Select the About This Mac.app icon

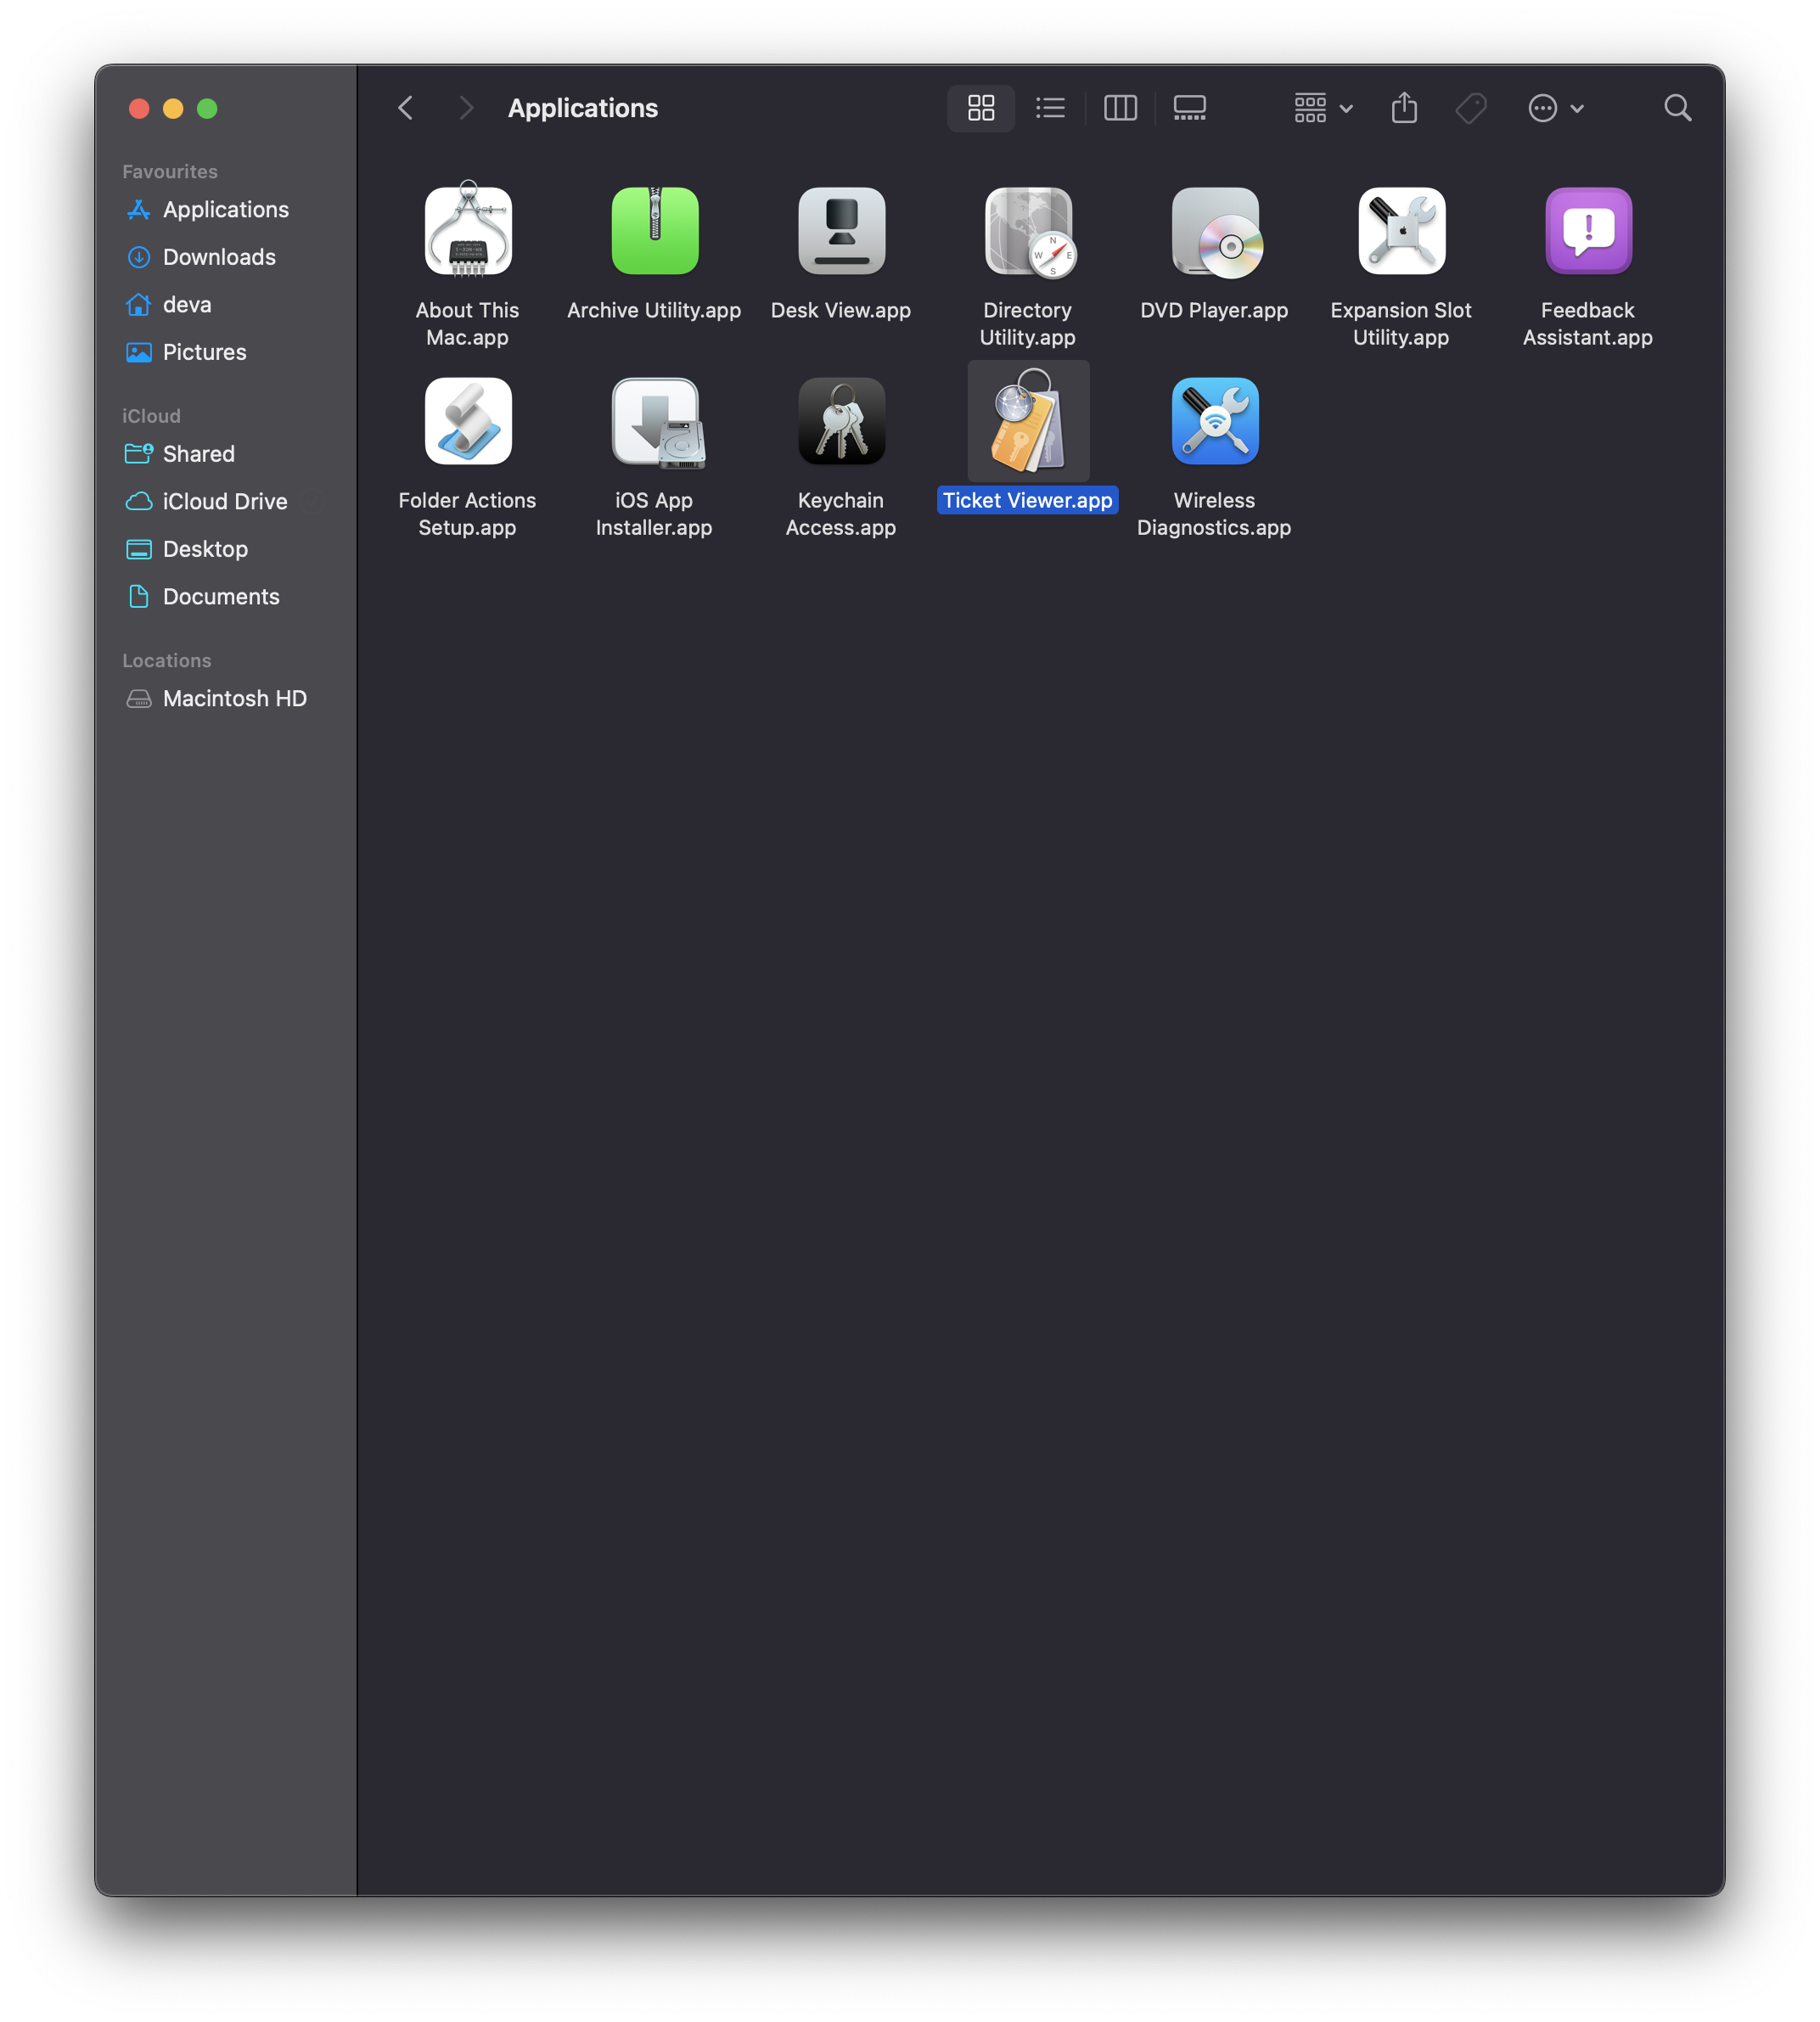pos(468,231)
